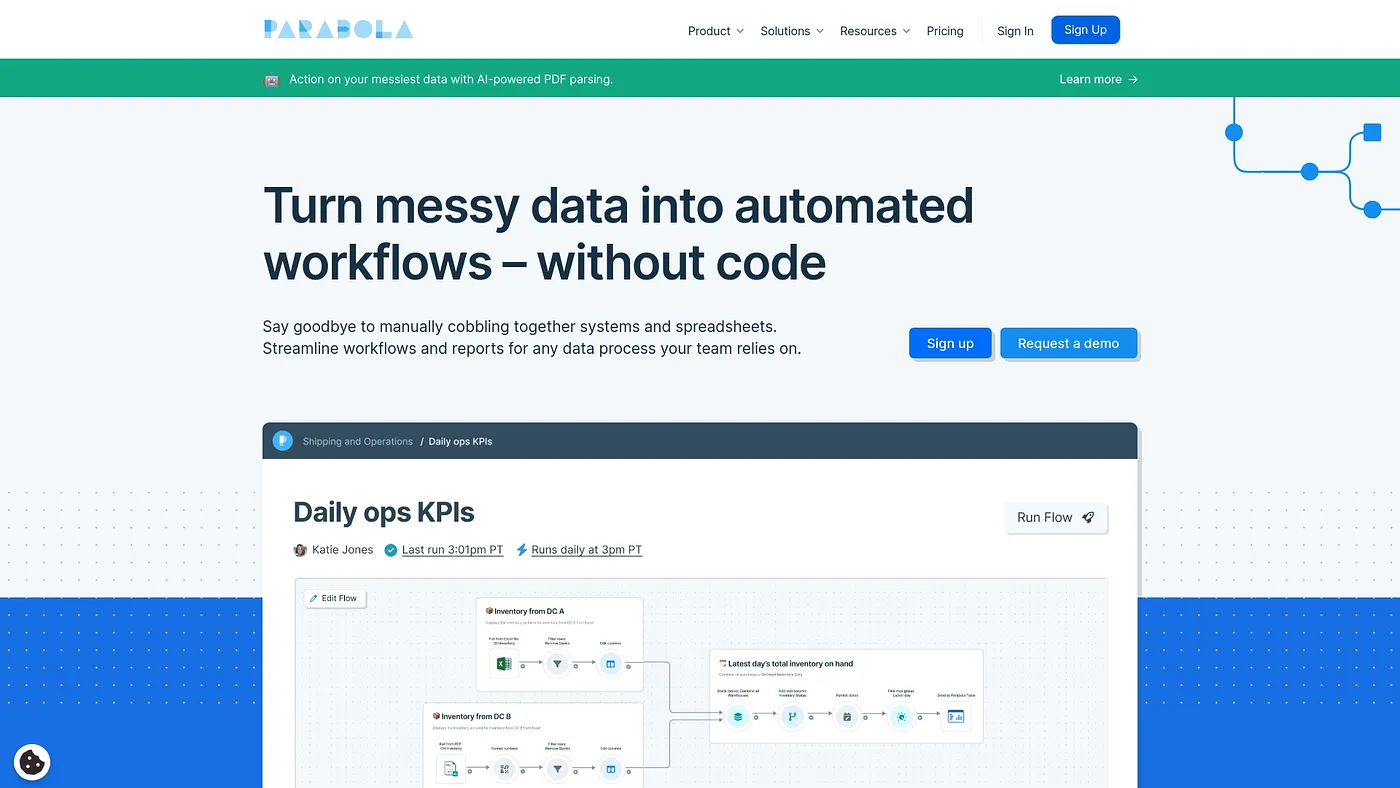Image resolution: width=1400 pixels, height=788 pixels.
Task: Click Sign In in the navigation
Action: click(1015, 31)
